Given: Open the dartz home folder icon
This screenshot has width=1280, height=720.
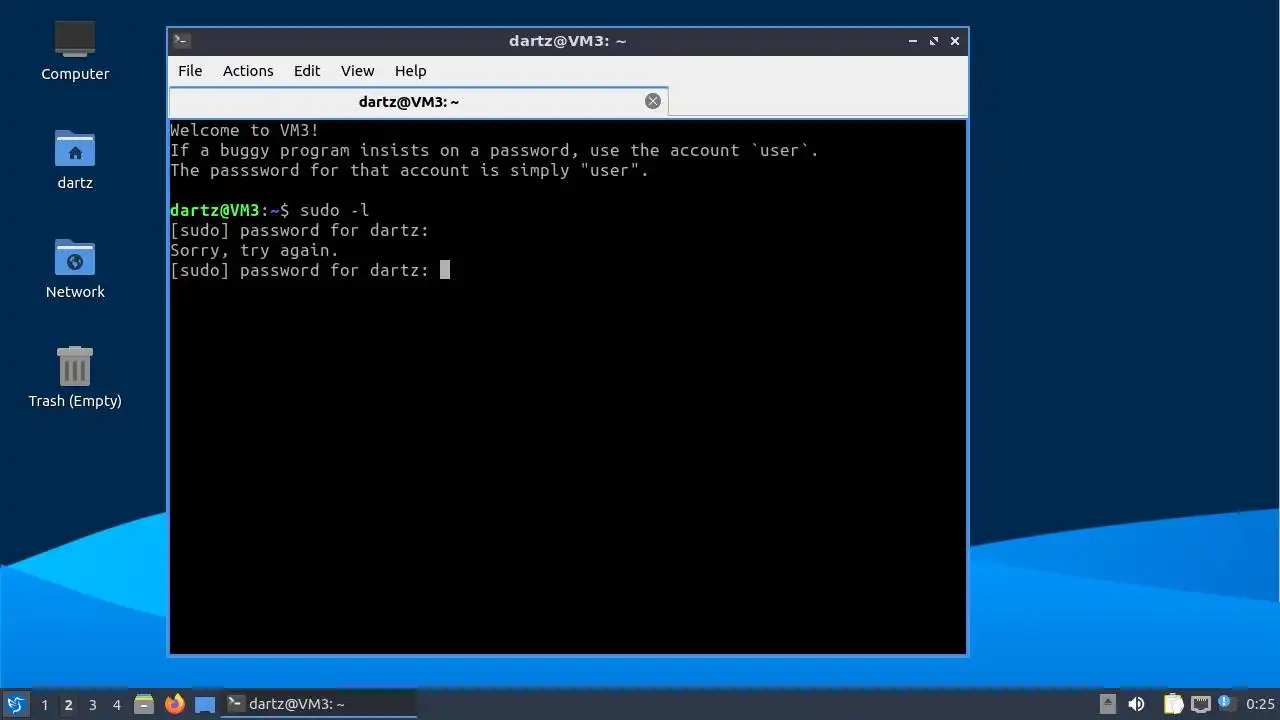Looking at the screenshot, I should pyautogui.click(x=75, y=159).
